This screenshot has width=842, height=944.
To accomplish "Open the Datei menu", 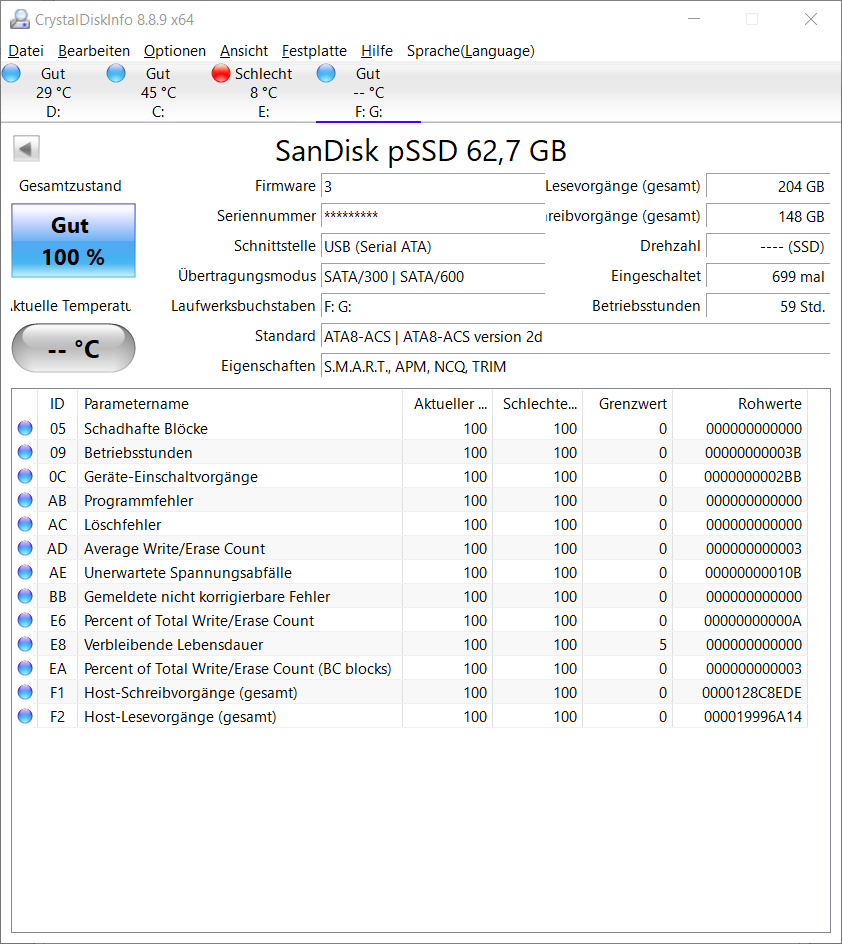I will click(26, 51).
